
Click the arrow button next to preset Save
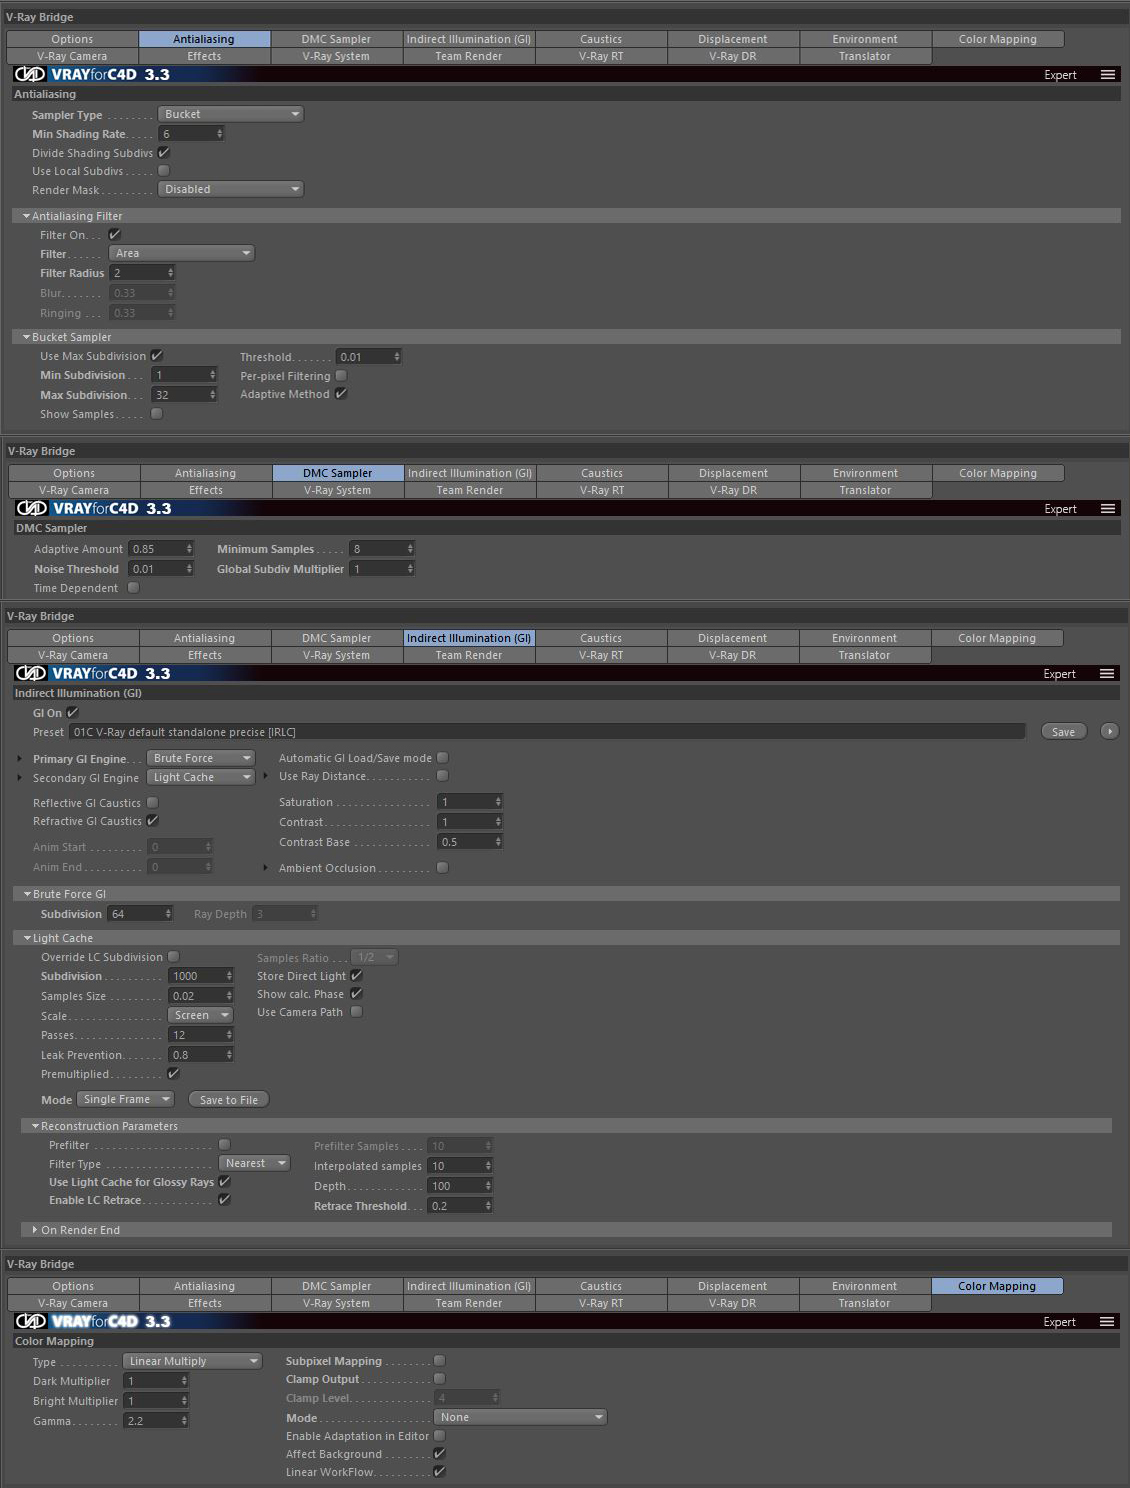pyautogui.click(x=1109, y=732)
